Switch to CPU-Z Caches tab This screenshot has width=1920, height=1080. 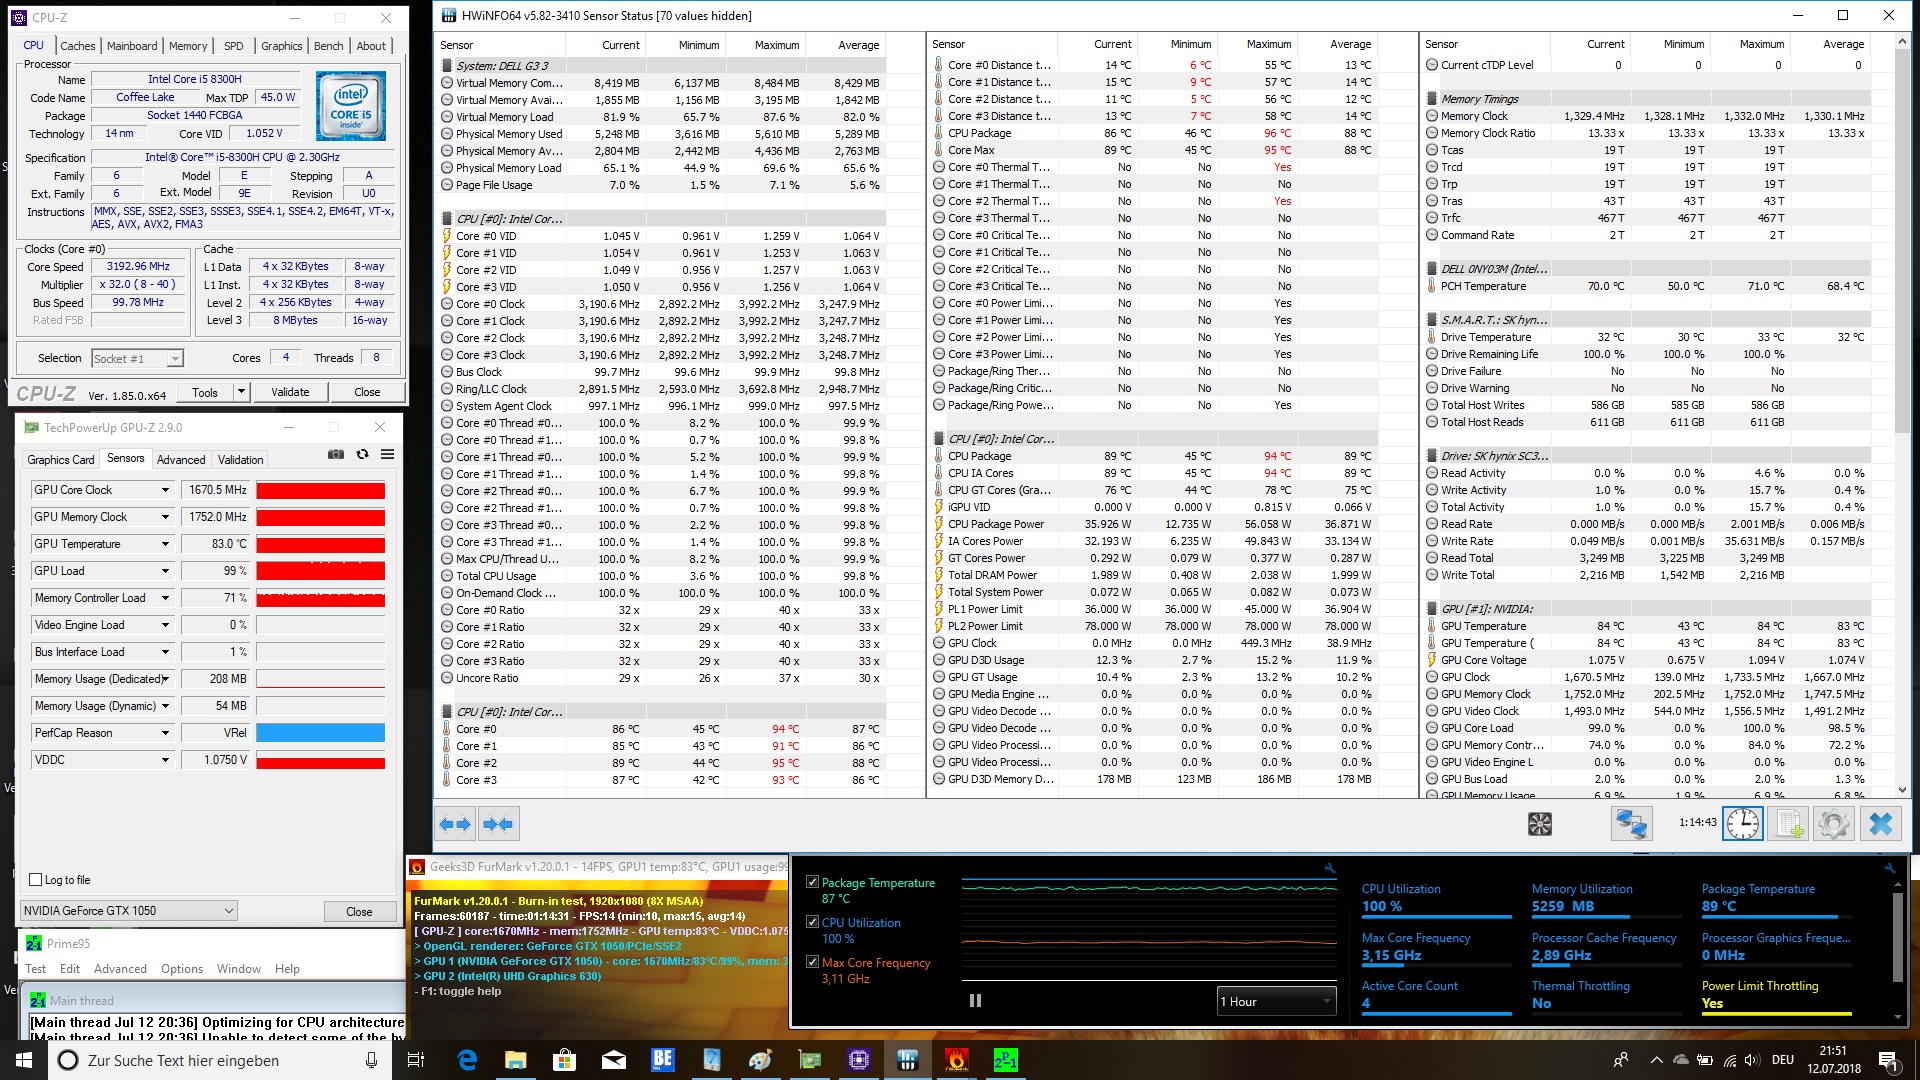[x=77, y=46]
